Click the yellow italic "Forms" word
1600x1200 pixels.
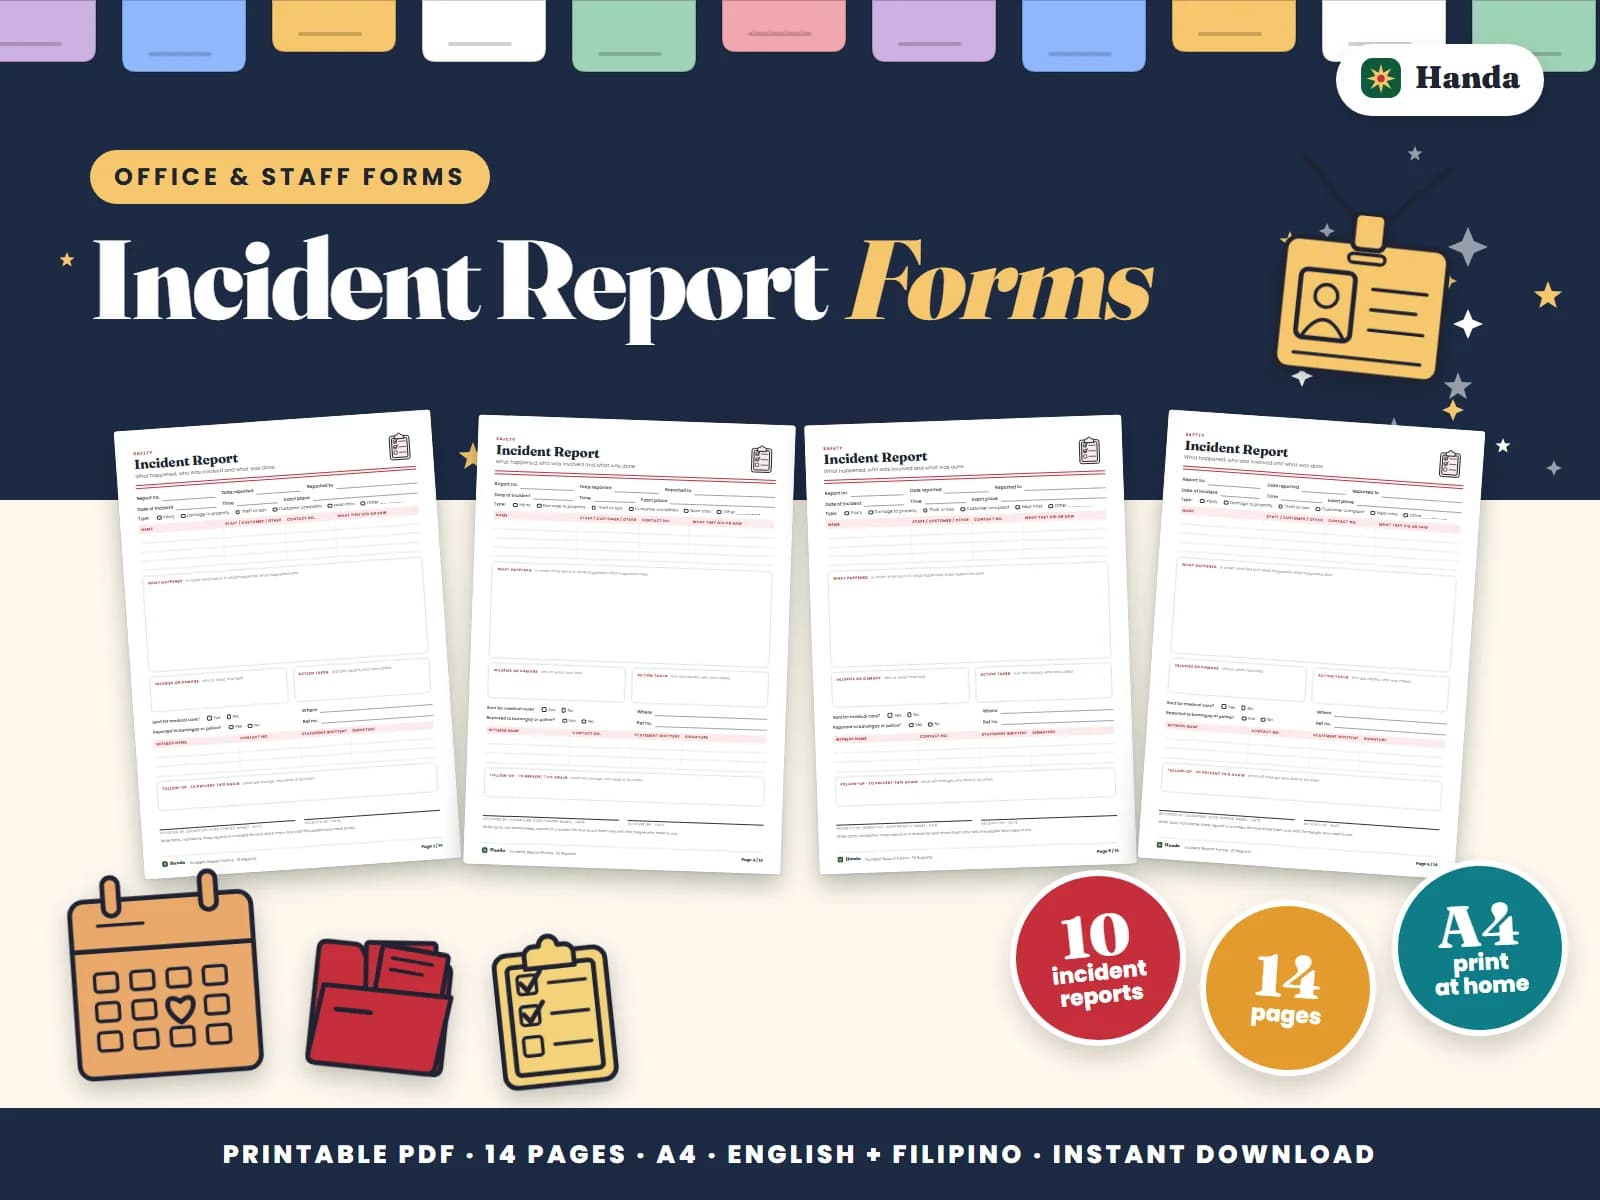pos(1000,281)
